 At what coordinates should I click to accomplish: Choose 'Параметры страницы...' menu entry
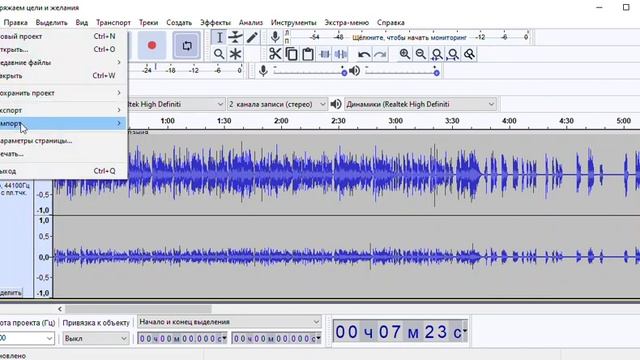click(x=62, y=141)
